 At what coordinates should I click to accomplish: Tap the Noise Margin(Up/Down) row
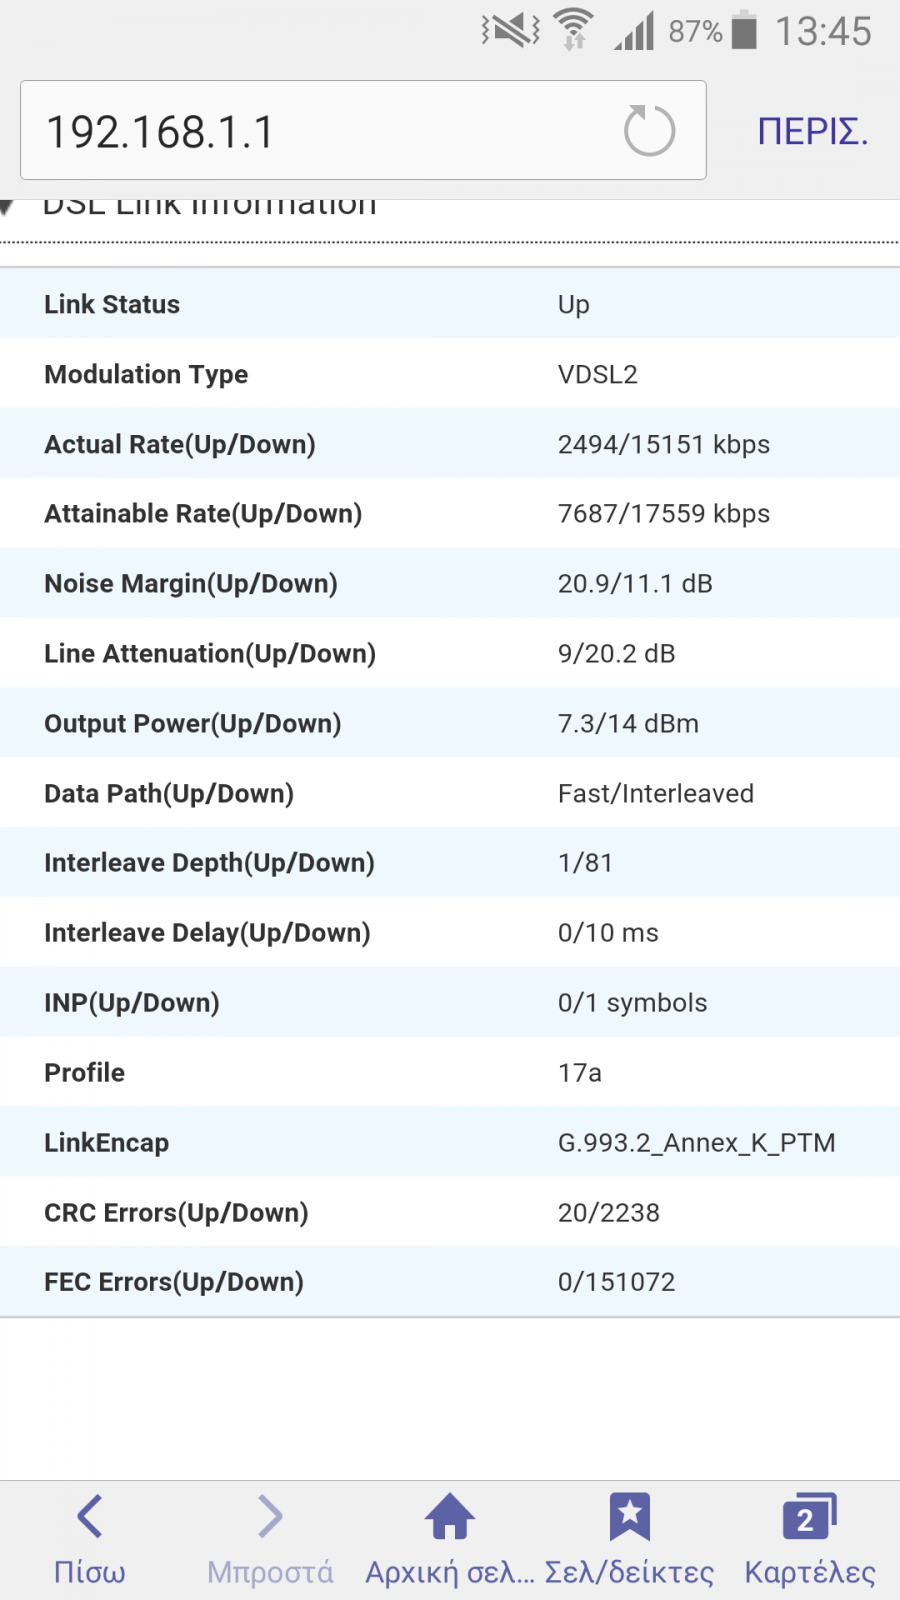pos(450,583)
